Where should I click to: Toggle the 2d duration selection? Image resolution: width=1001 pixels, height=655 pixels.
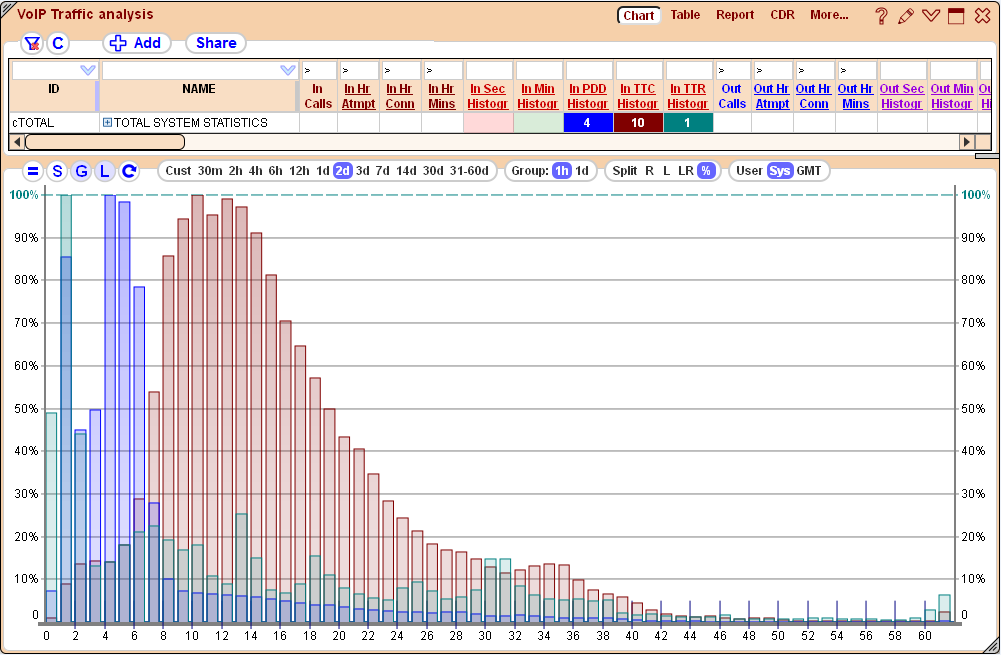tap(342, 170)
